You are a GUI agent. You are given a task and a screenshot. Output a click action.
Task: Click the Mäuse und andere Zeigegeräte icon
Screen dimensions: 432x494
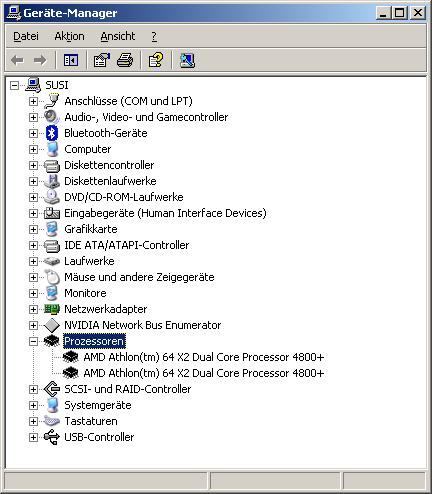tap(52, 277)
